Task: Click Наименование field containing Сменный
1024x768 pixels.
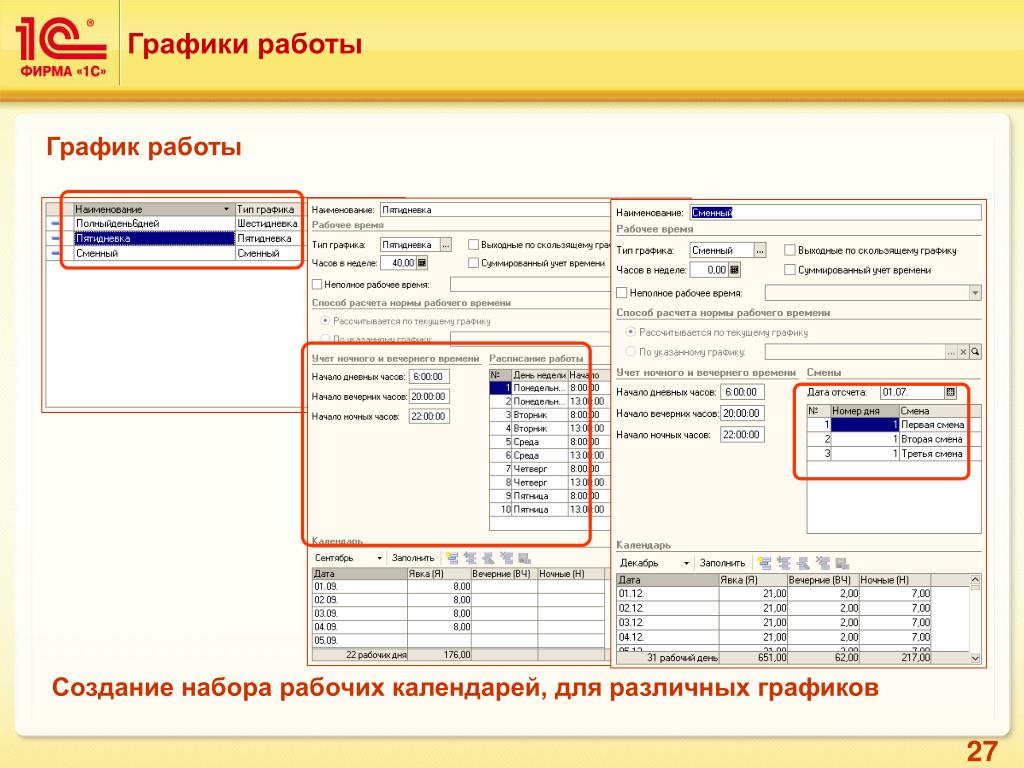Action: click(x=835, y=212)
